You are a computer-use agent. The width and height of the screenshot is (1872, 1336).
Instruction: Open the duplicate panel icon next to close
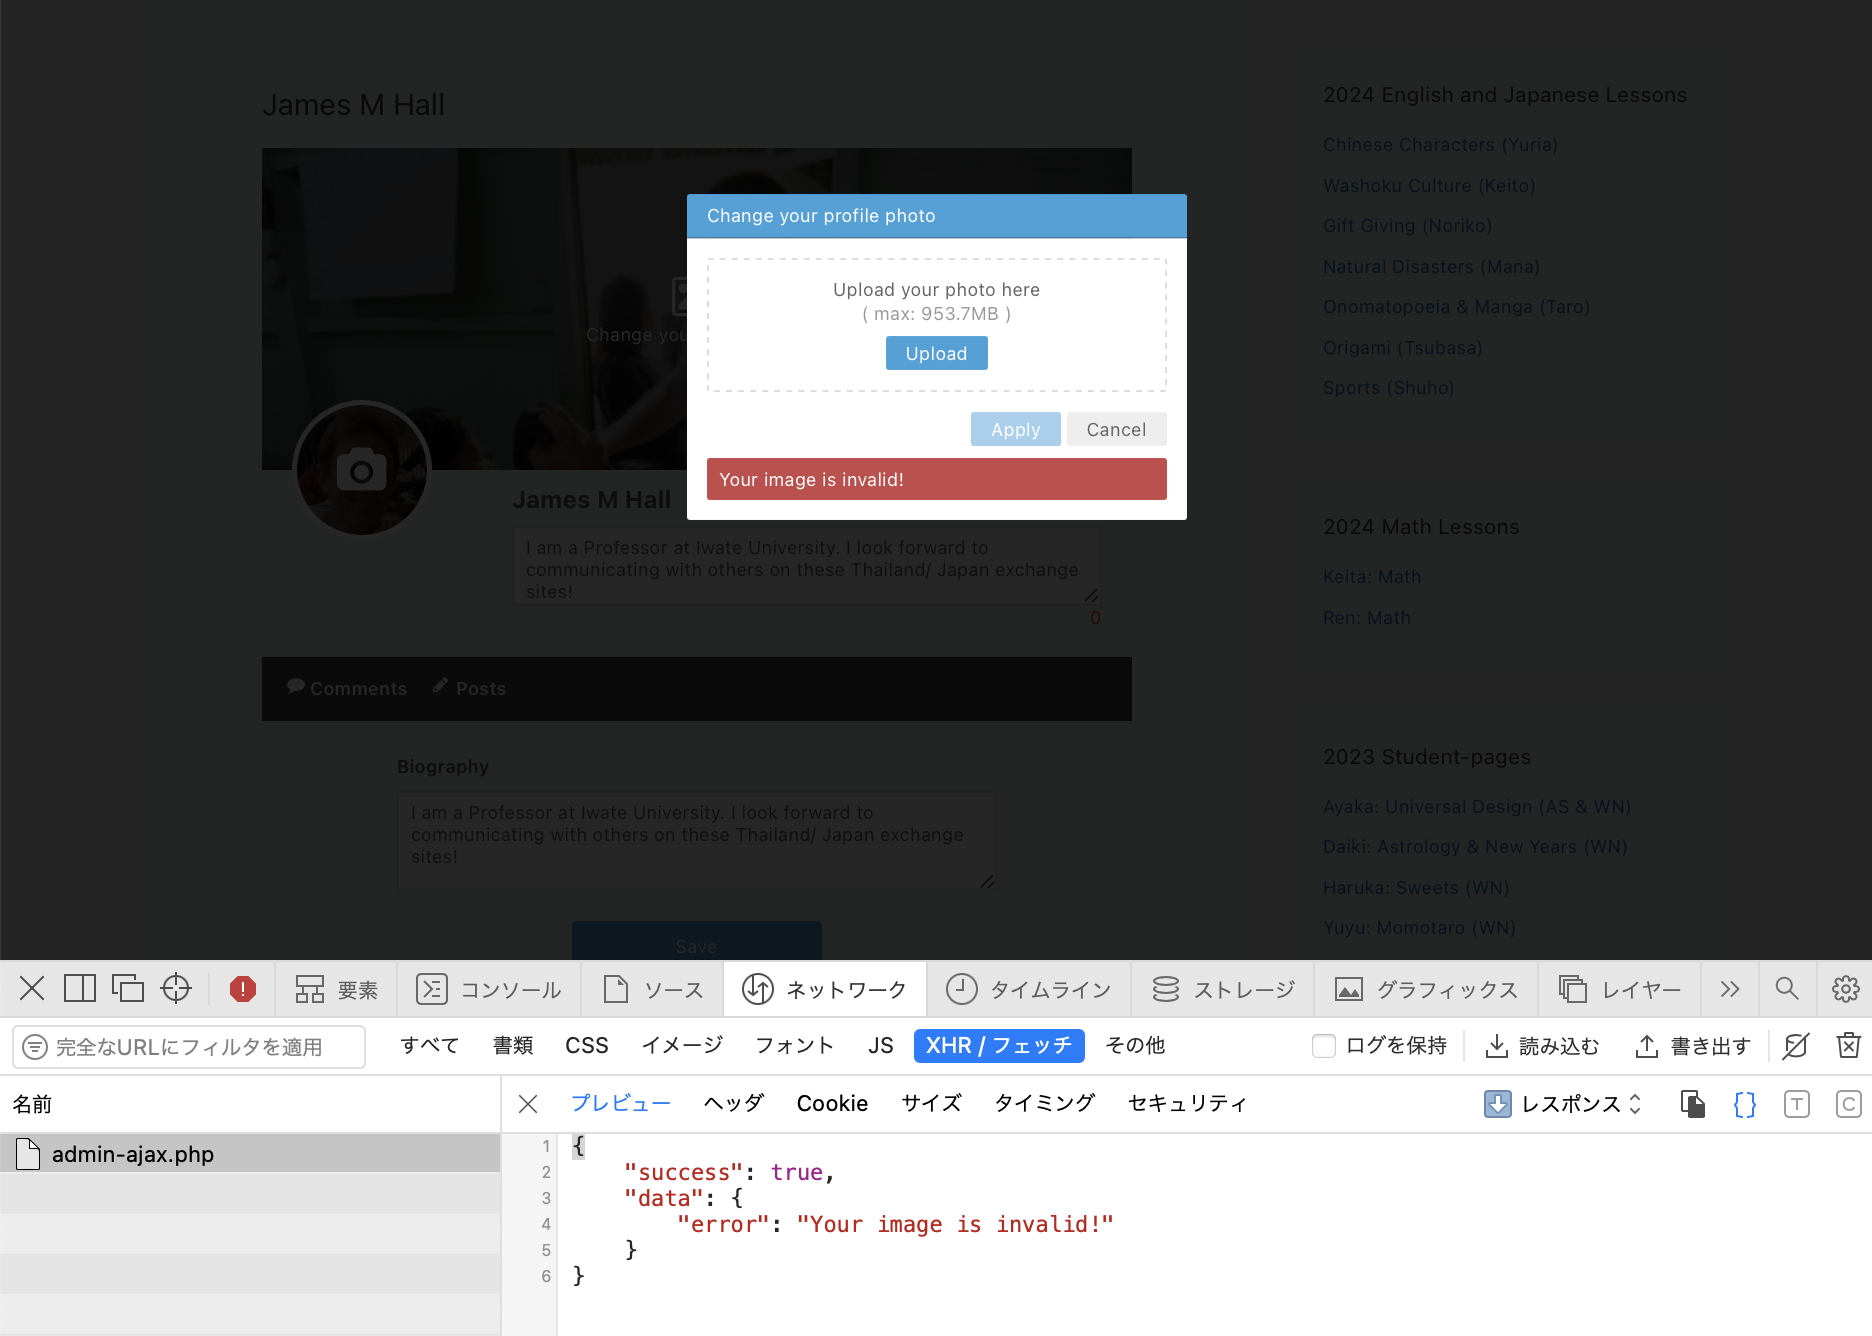(x=128, y=988)
